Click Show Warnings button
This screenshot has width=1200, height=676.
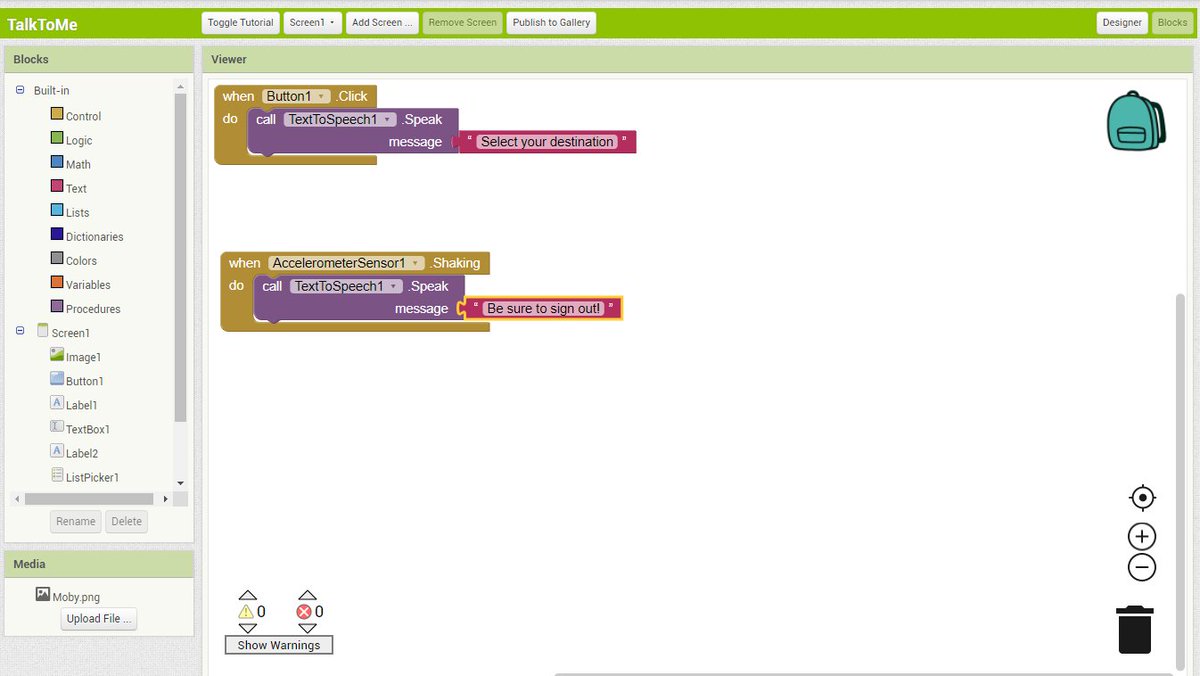point(279,645)
